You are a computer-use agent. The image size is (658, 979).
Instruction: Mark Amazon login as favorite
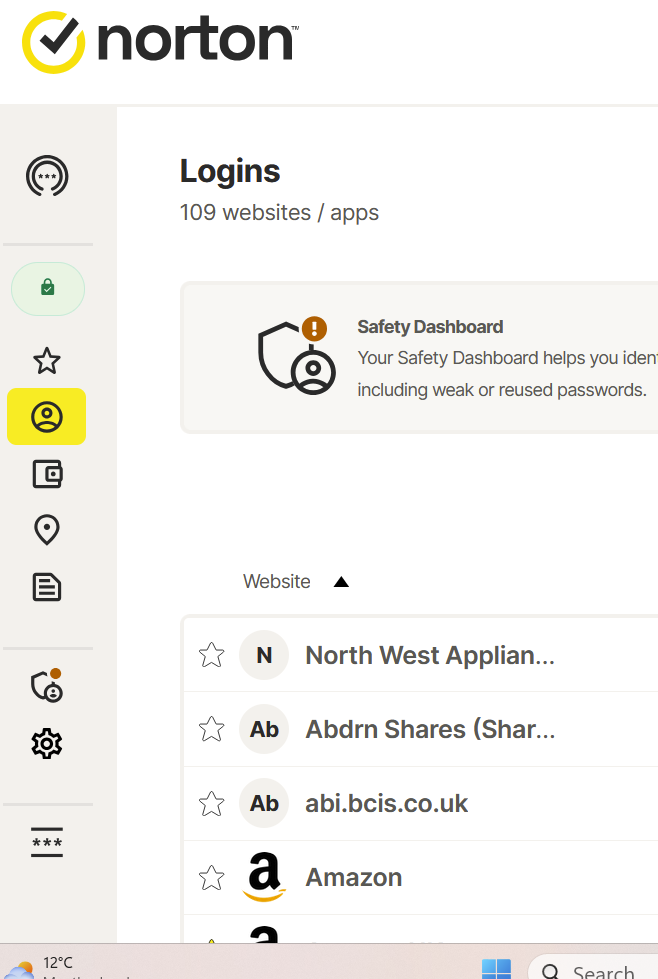[211, 877]
